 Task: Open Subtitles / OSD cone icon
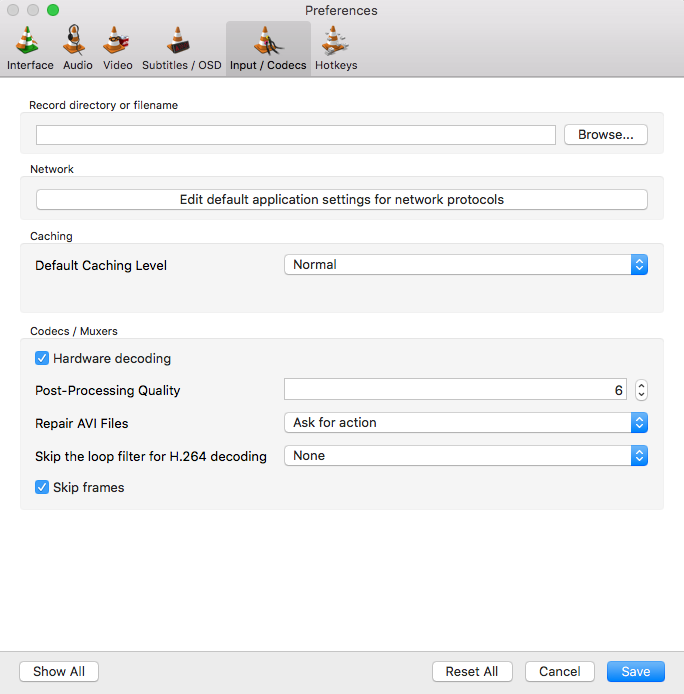[x=178, y=41]
